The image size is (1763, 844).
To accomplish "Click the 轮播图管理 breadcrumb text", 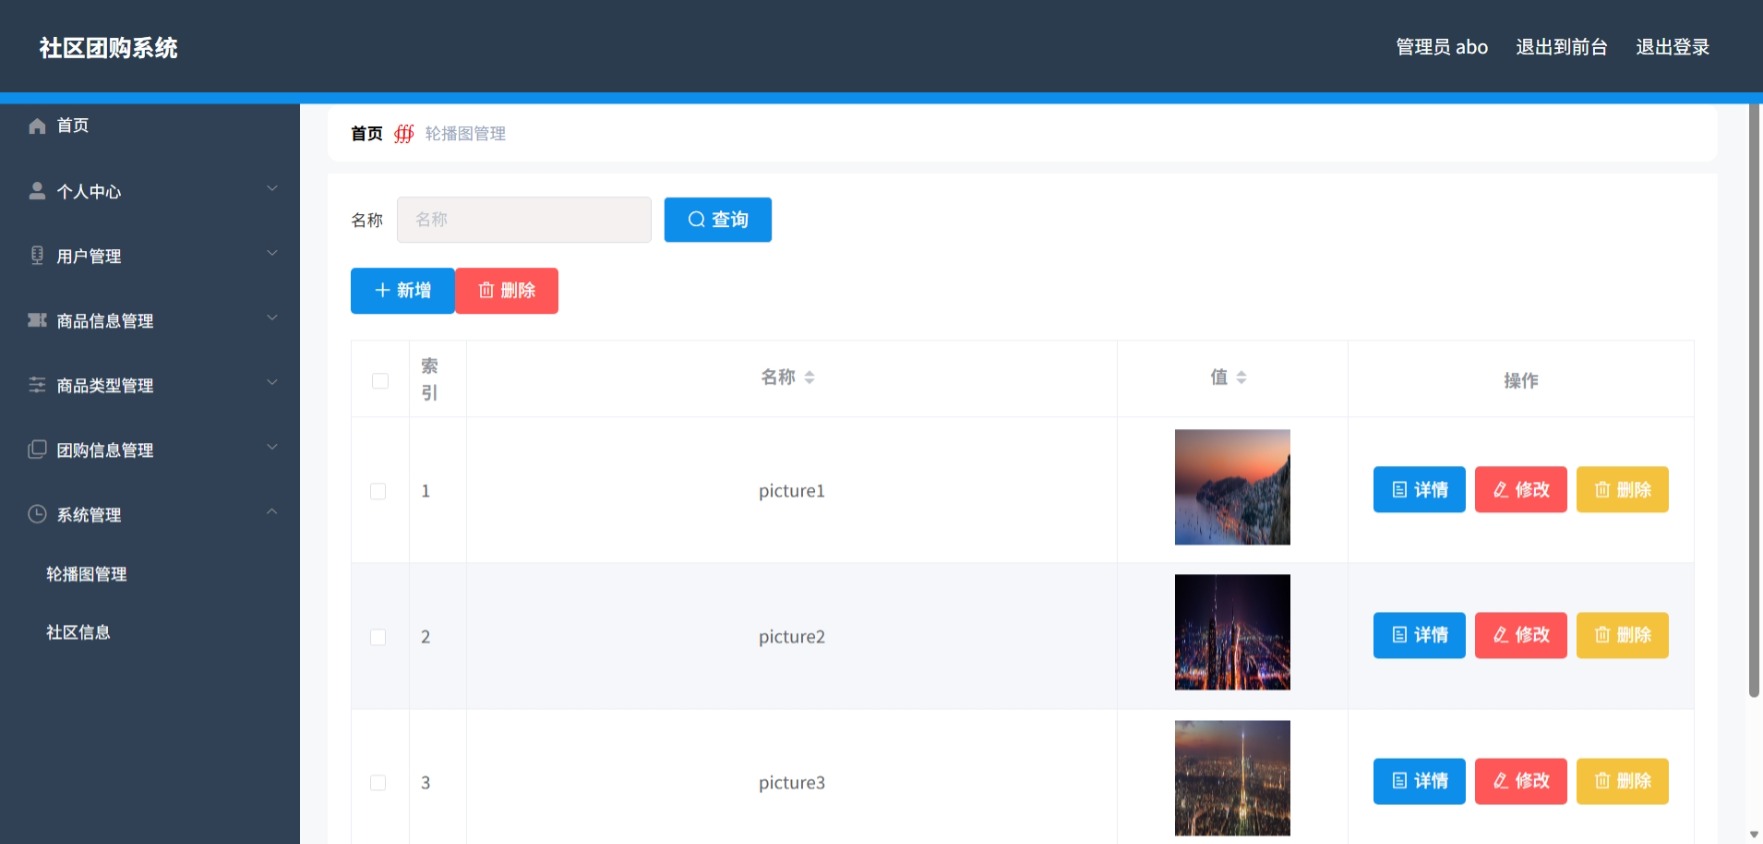I will point(465,133).
